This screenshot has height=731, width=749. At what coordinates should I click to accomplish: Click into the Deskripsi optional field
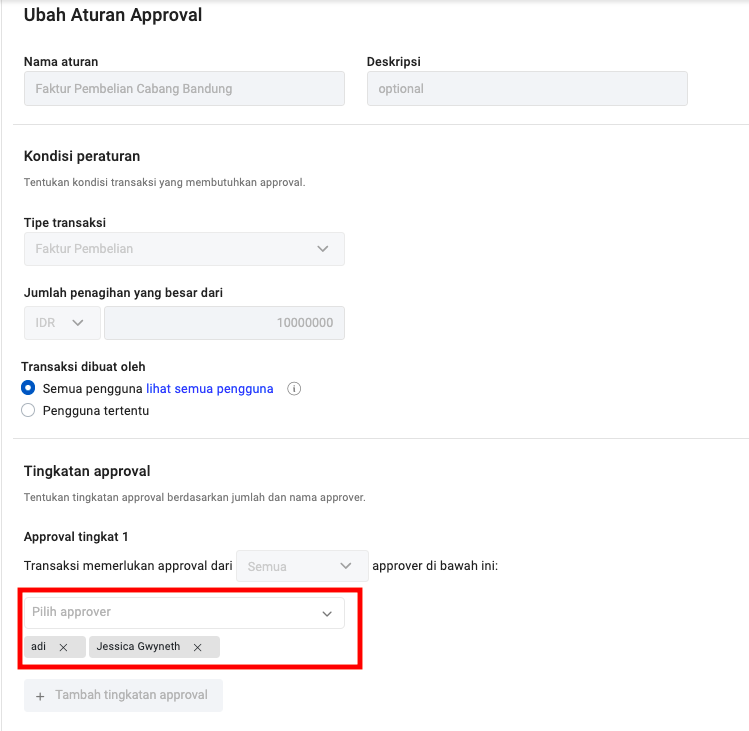point(527,89)
